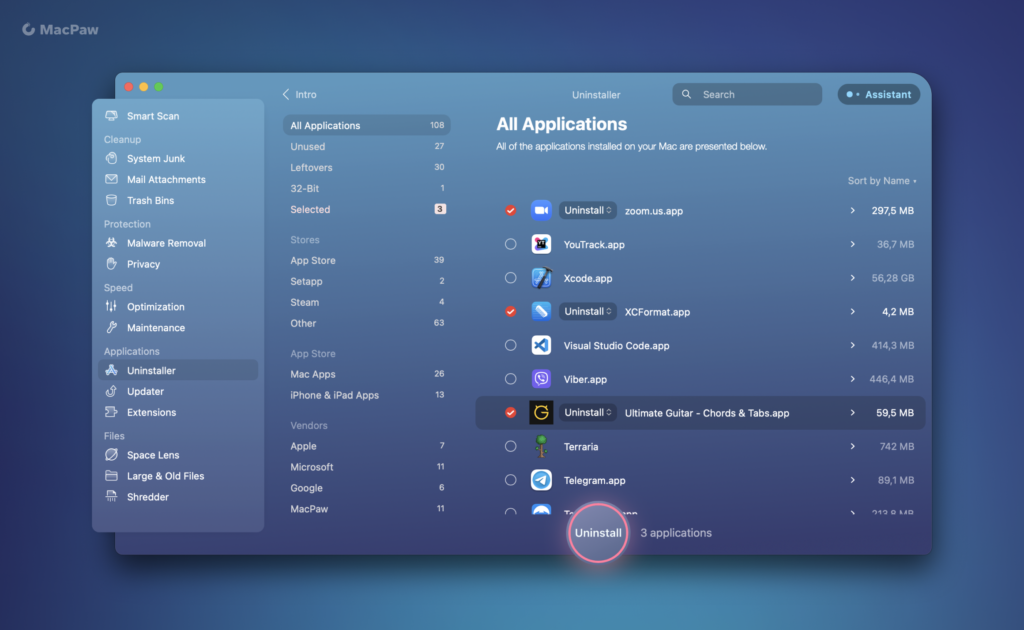Image resolution: width=1024 pixels, height=630 pixels.
Task: Check the Terraria checkbox
Action: click(511, 447)
